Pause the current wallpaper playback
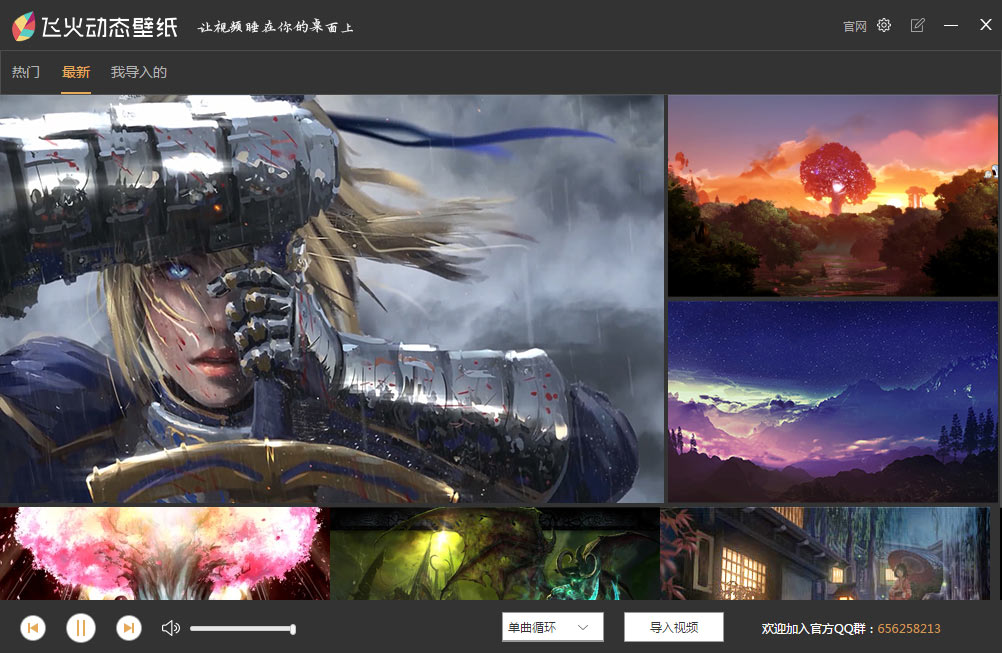This screenshot has height=653, width=1002. [81, 628]
